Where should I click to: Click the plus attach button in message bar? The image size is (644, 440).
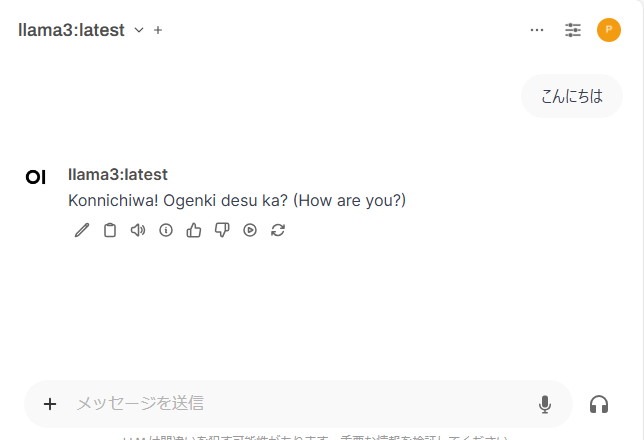[50, 404]
